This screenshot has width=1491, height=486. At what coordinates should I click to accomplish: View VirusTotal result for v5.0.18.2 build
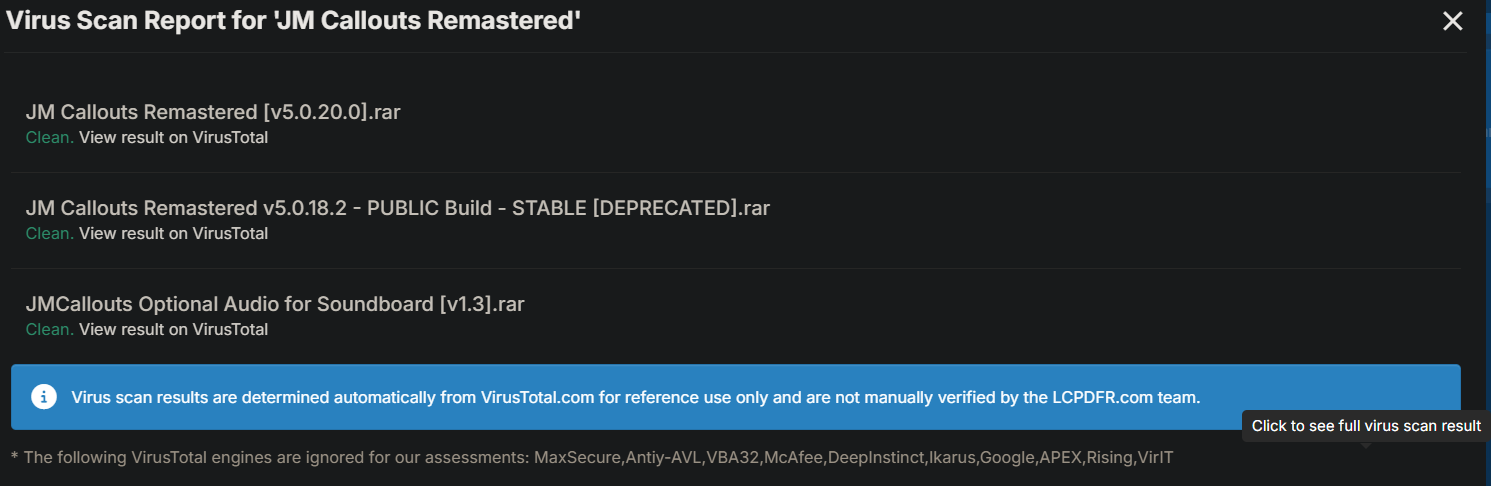pos(173,234)
